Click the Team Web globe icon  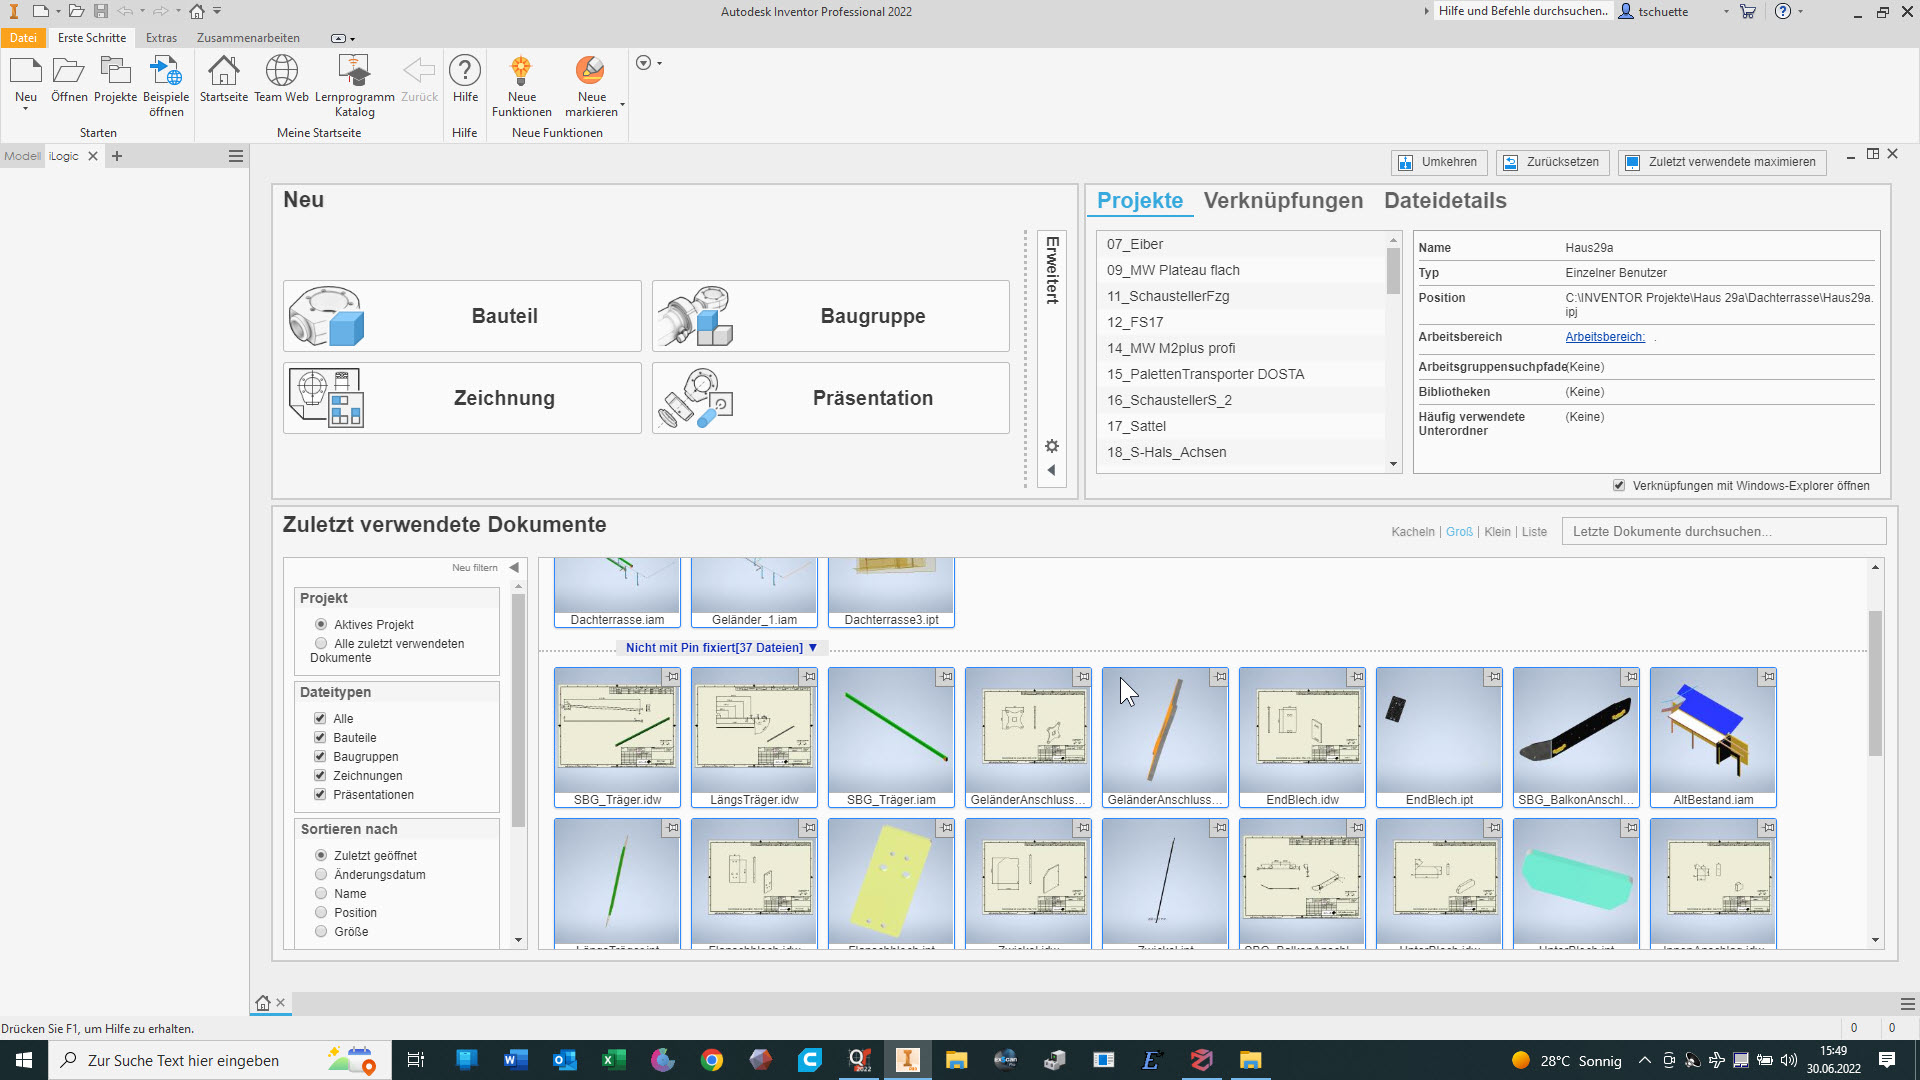(281, 72)
